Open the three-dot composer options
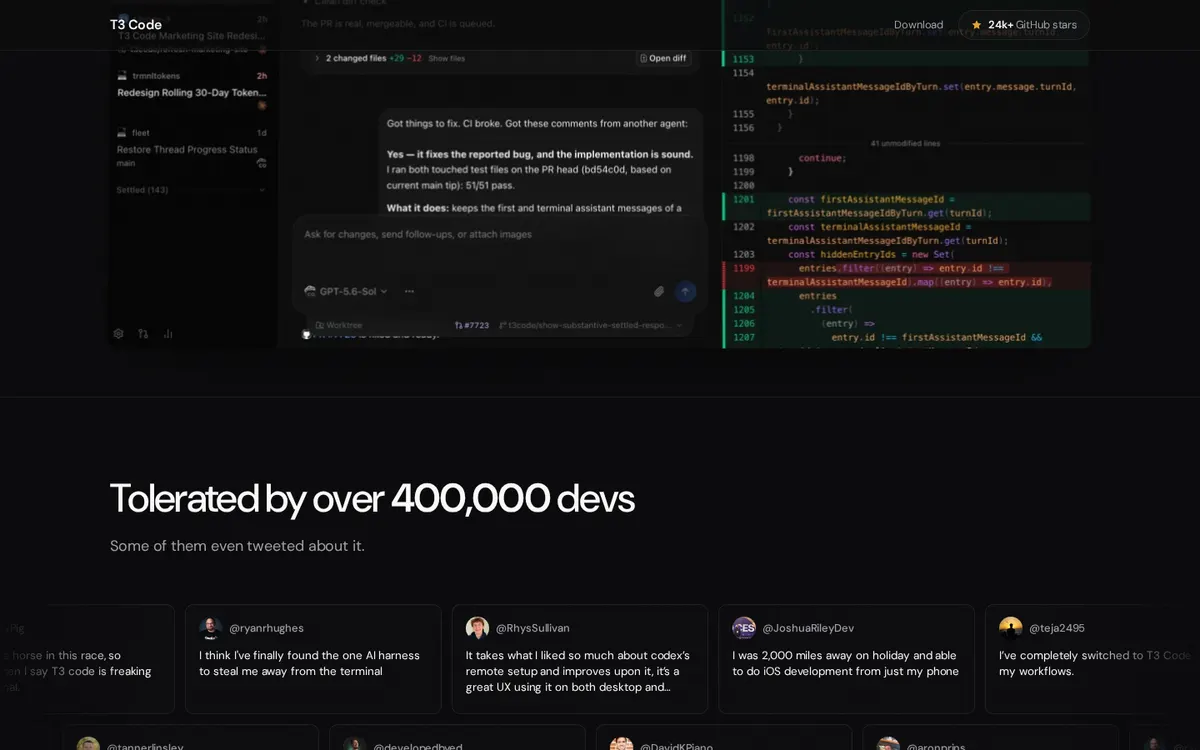The width and height of the screenshot is (1200, 750). [409, 291]
